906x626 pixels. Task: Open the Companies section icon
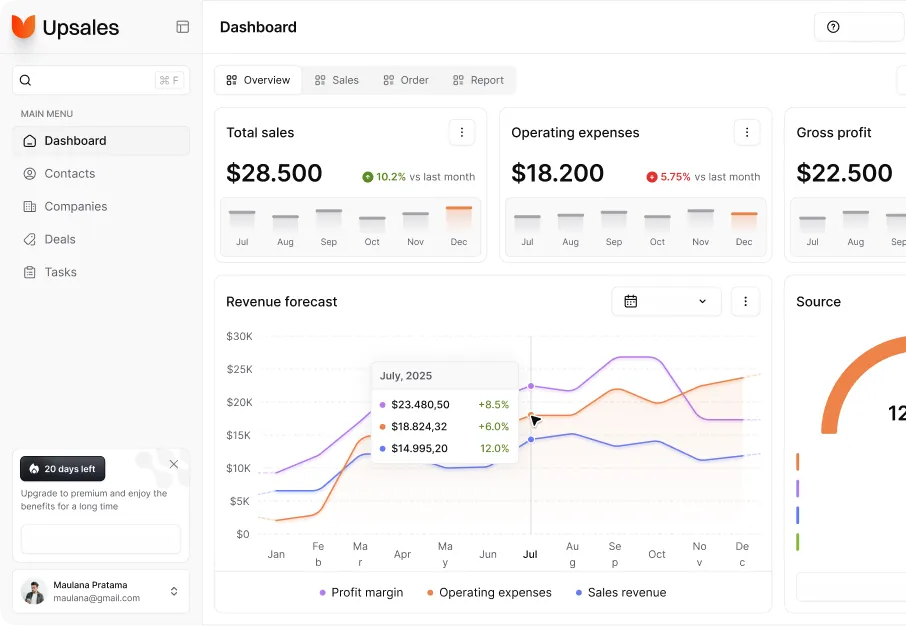coord(30,206)
